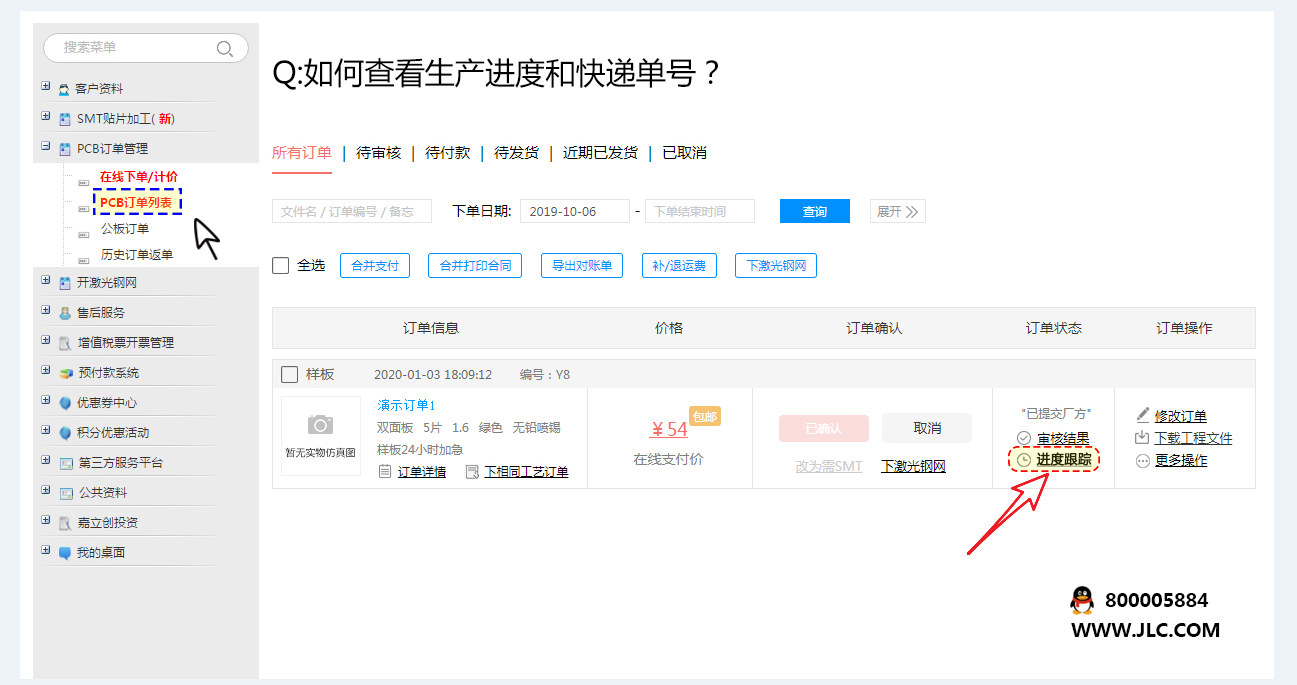Viewport: 1297px width, 685px height.
Task: Collapse the PCB订单管理 tree node
Action: click(46, 147)
